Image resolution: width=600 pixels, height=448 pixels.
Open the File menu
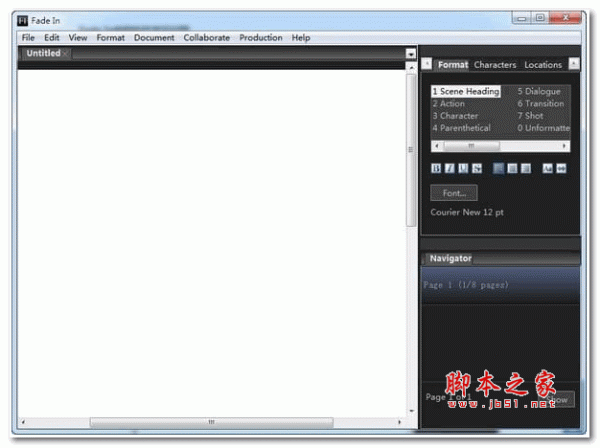(28, 37)
